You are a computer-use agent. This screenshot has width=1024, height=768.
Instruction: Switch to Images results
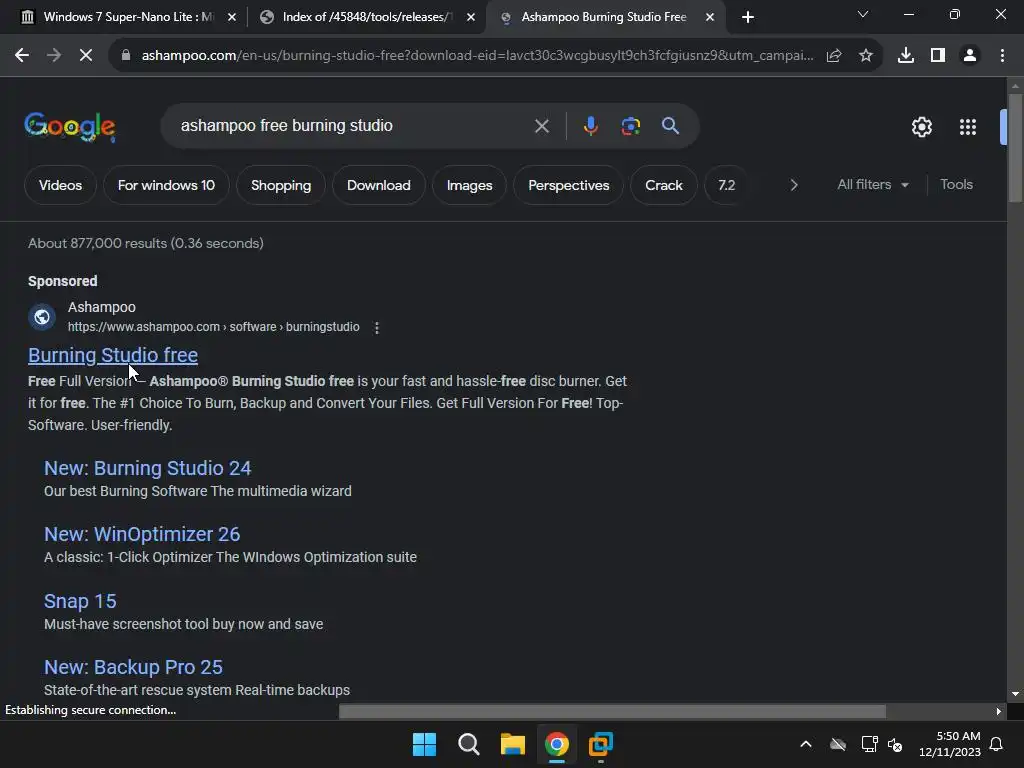coord(470,185)
